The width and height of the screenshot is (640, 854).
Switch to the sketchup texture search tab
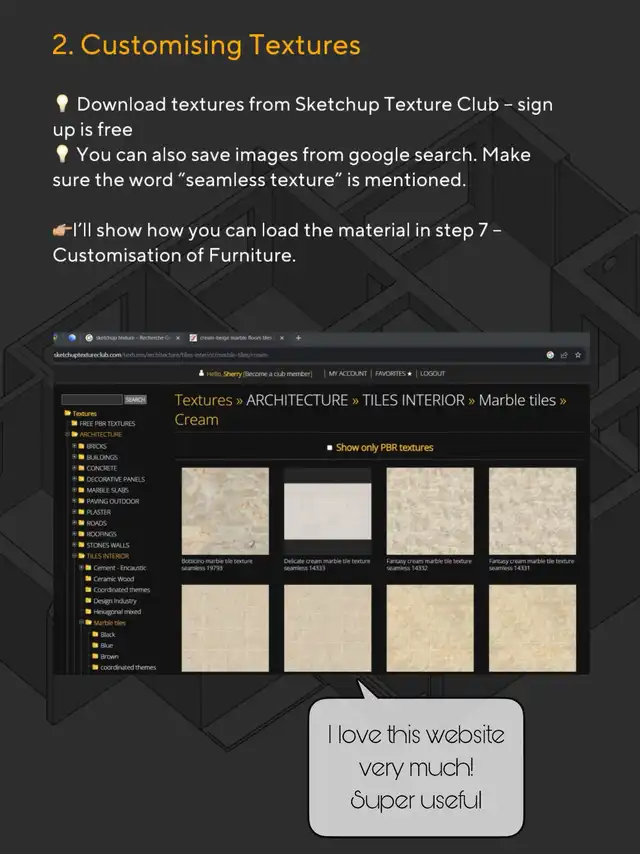(130, 338)
